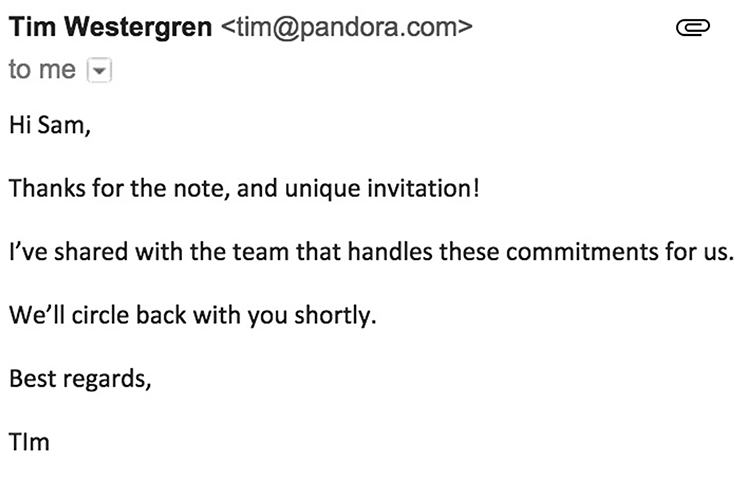Click the paperclip attachment icon

pos(693,27)
